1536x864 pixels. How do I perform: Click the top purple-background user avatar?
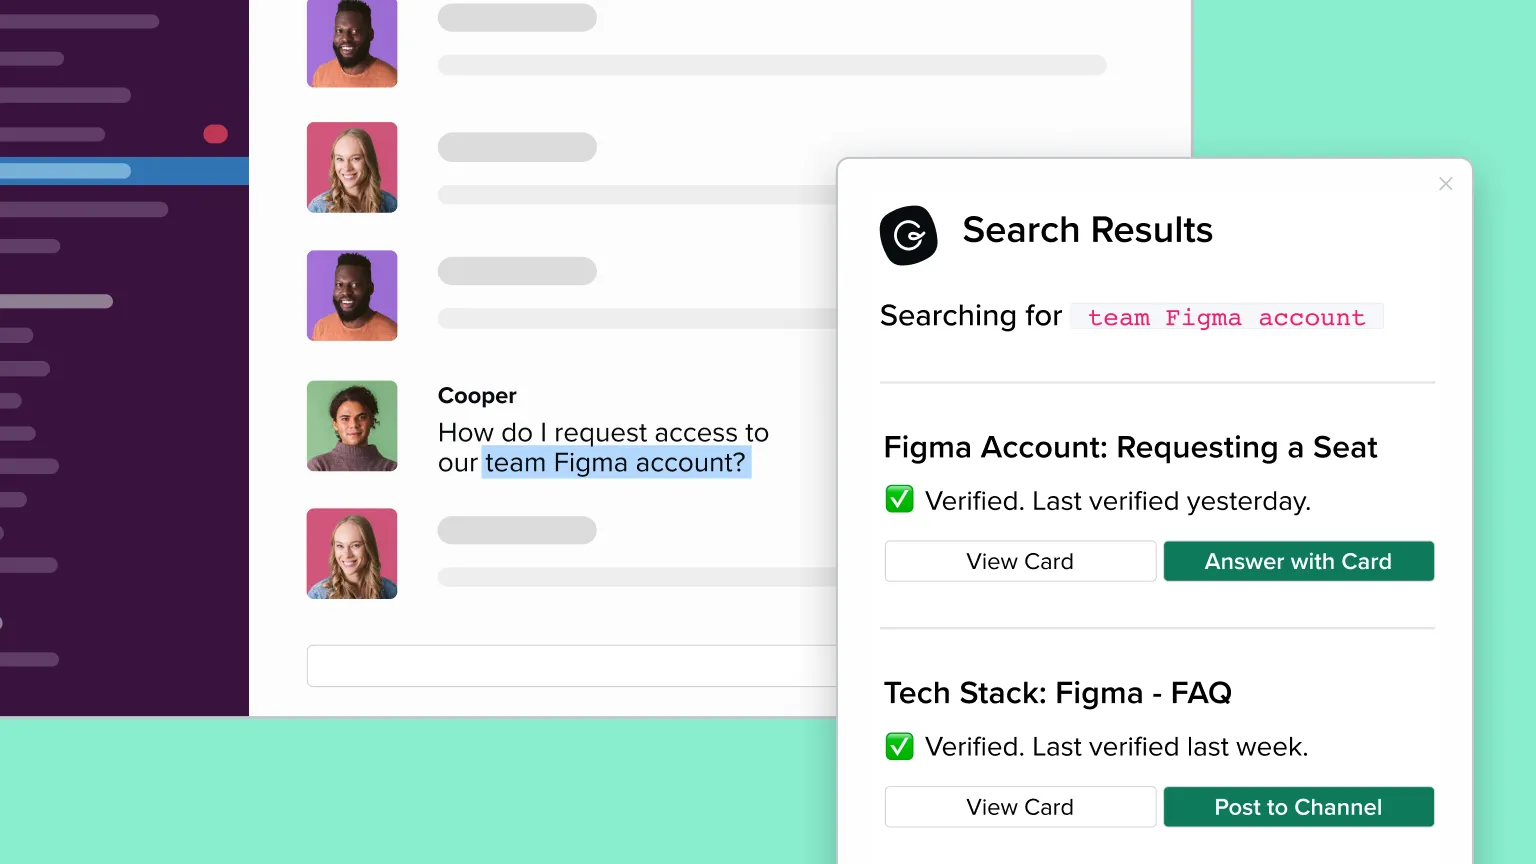pyautogui.click(x=352, y=43)
